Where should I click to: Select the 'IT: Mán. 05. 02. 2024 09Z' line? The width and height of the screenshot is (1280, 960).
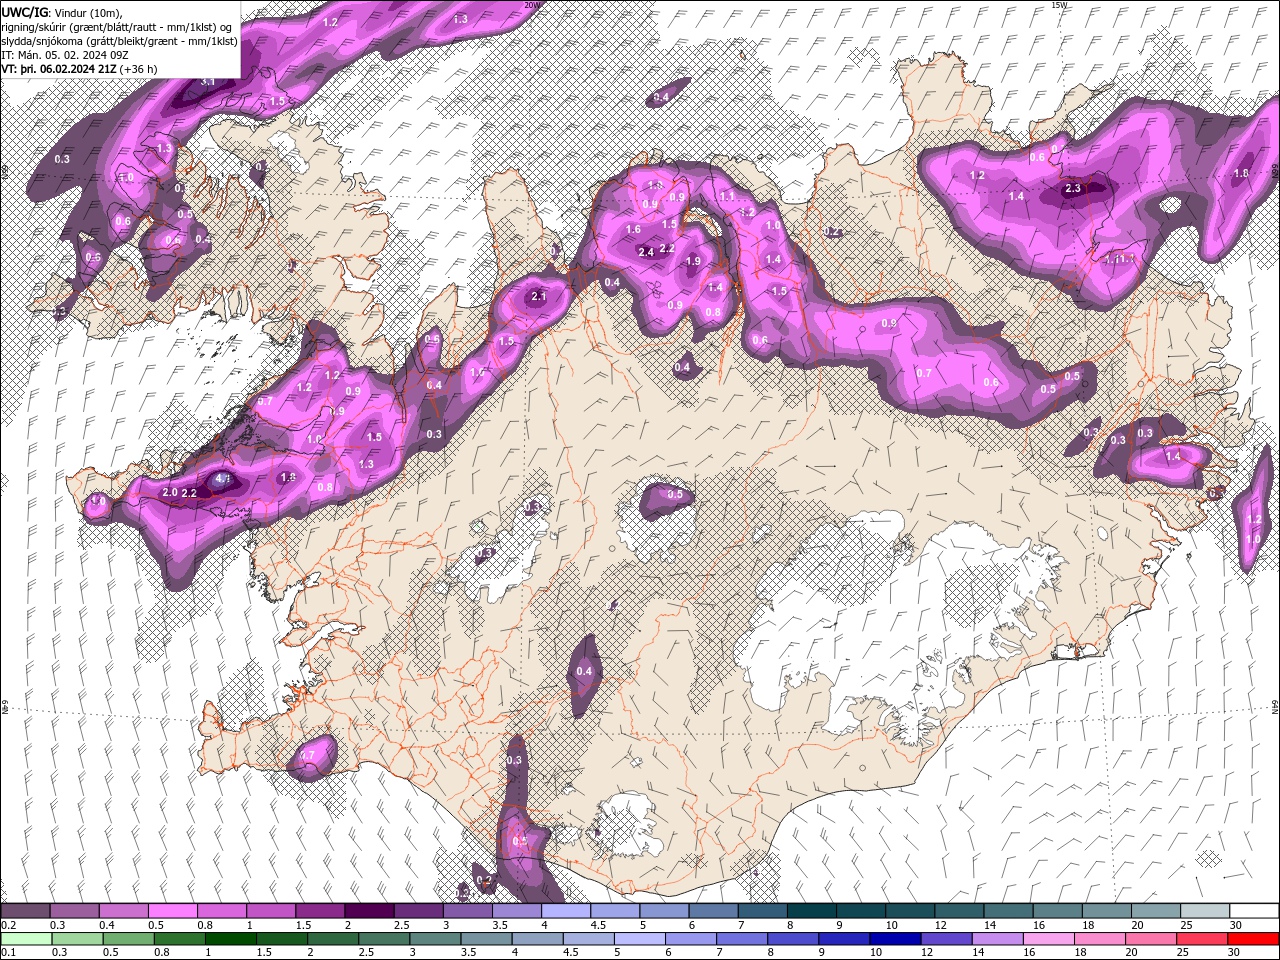pyautogui.click(x=66, y=55)
